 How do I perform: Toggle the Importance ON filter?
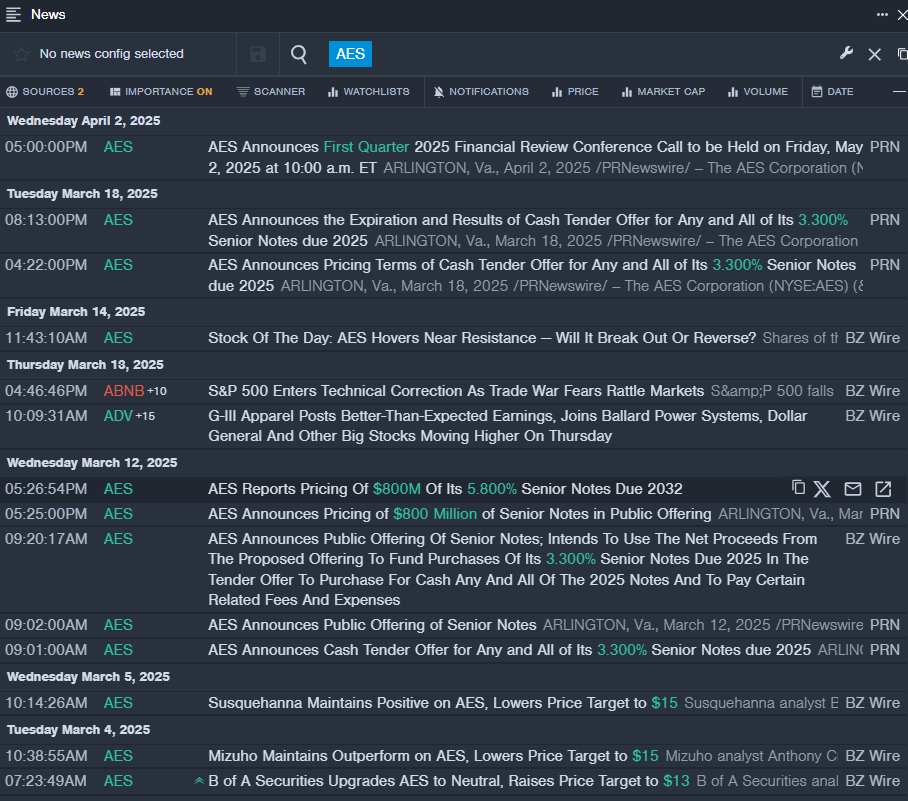[161, 92]
